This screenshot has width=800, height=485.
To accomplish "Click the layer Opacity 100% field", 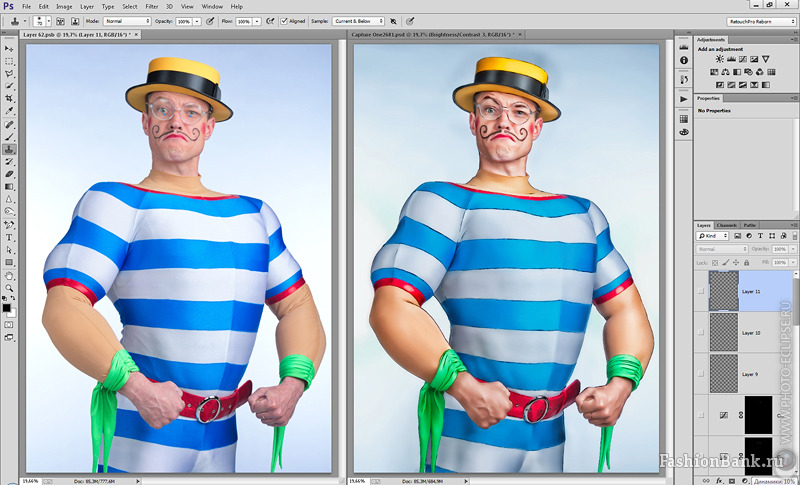I will point(780,249).
